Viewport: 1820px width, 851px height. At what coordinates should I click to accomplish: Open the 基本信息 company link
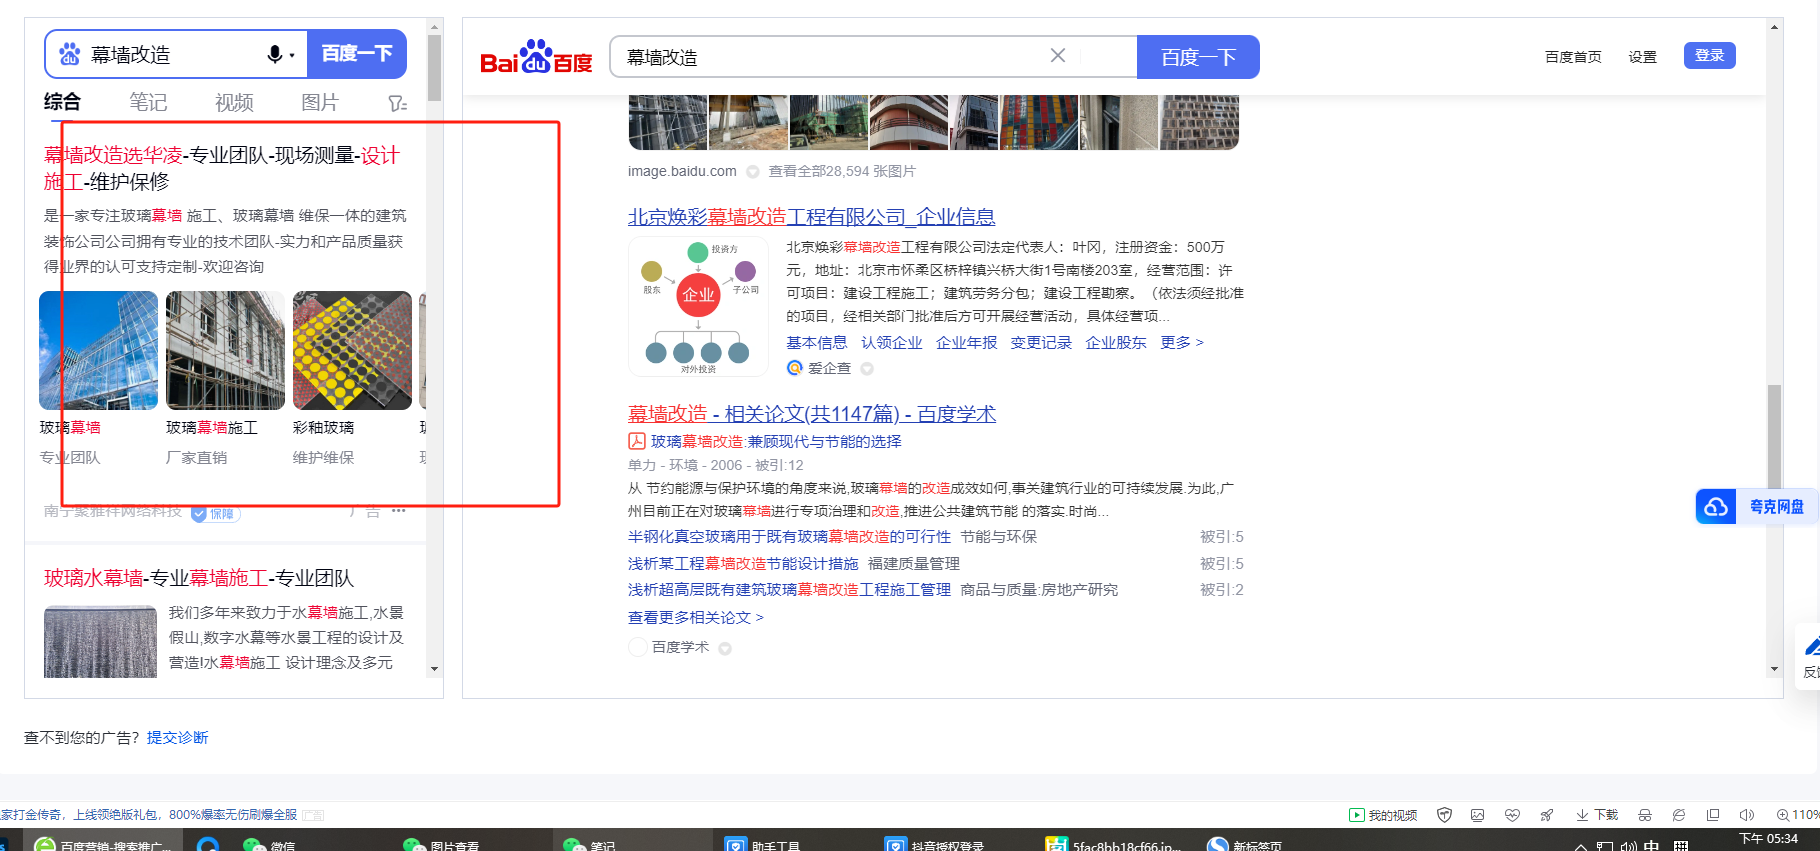[x=816, y=342]
